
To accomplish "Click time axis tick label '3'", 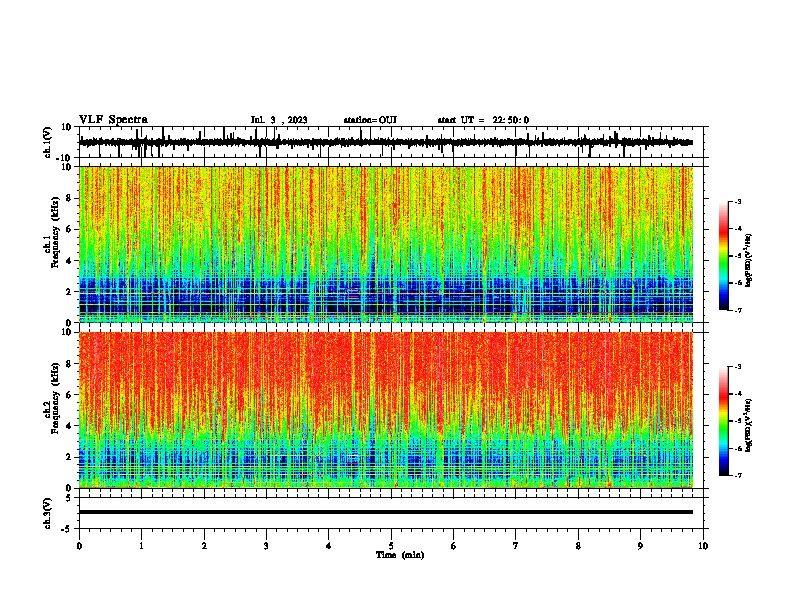I will coord(266,546).
